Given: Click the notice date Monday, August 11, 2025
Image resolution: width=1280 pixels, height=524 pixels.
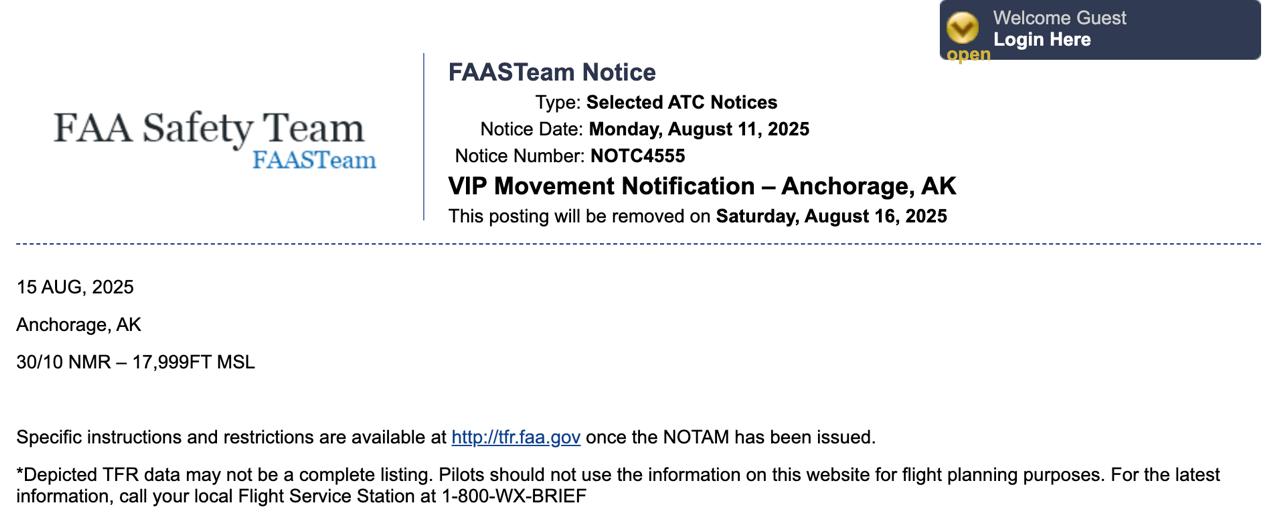Looking at the screenshot, I should pos(699,129).
